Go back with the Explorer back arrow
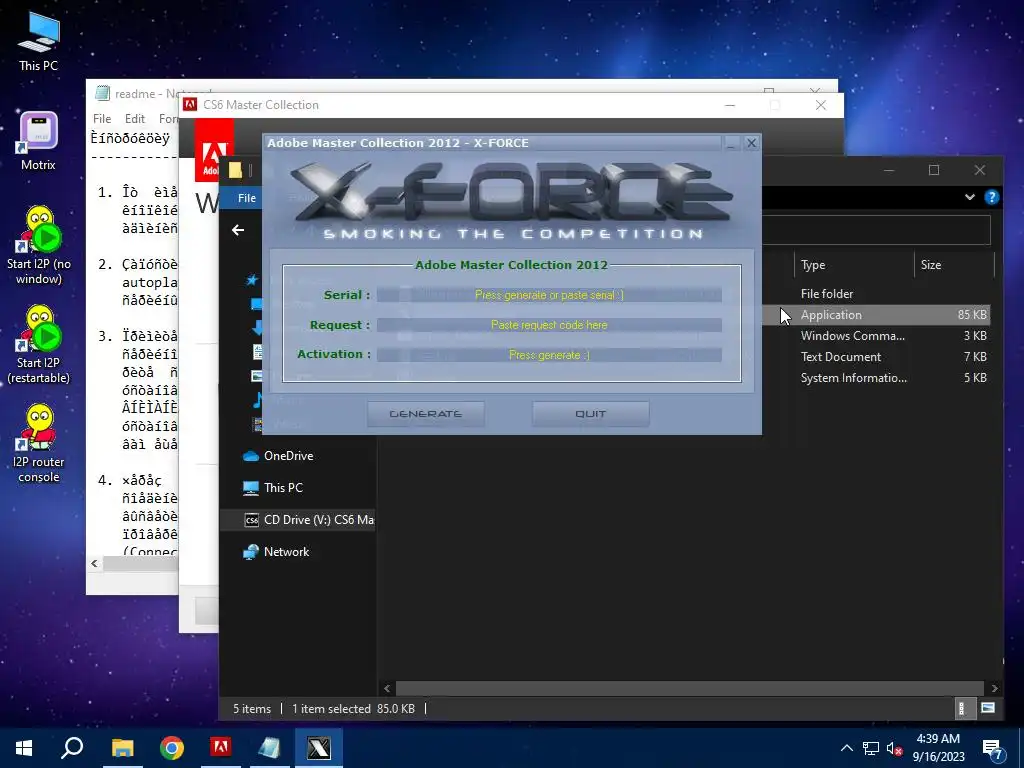 click(238, 230)
